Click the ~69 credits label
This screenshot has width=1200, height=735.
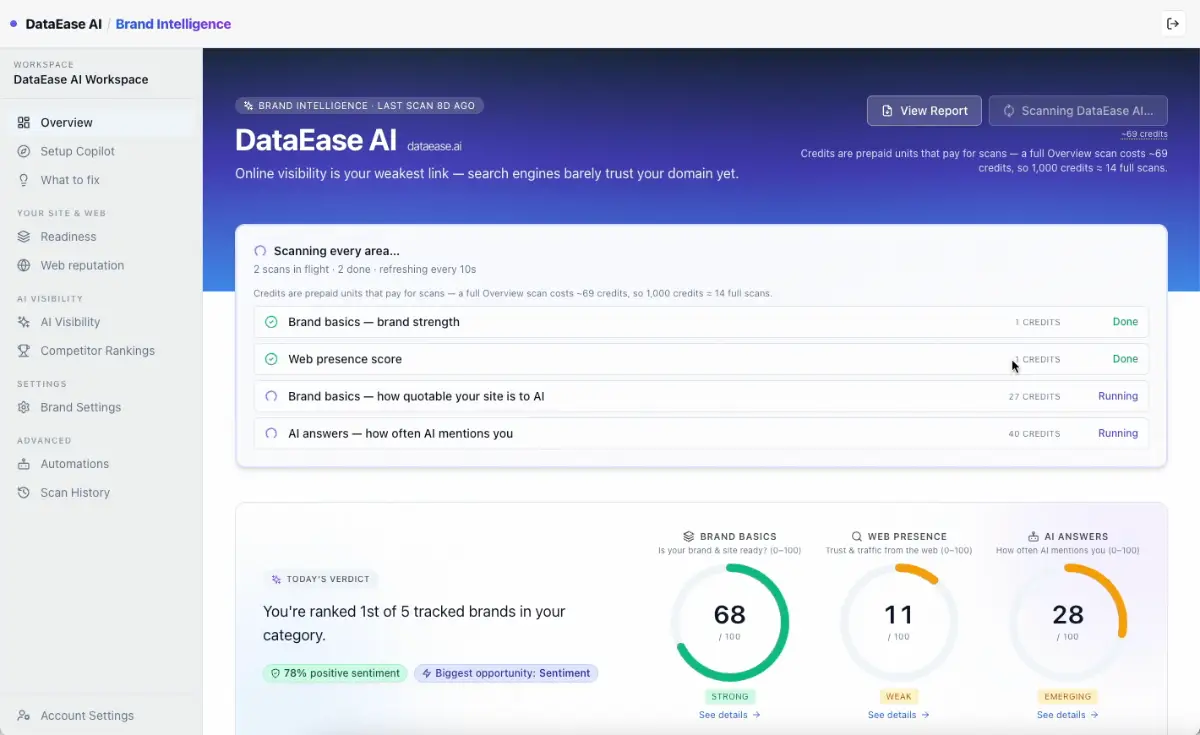[x=1144, y=134]
